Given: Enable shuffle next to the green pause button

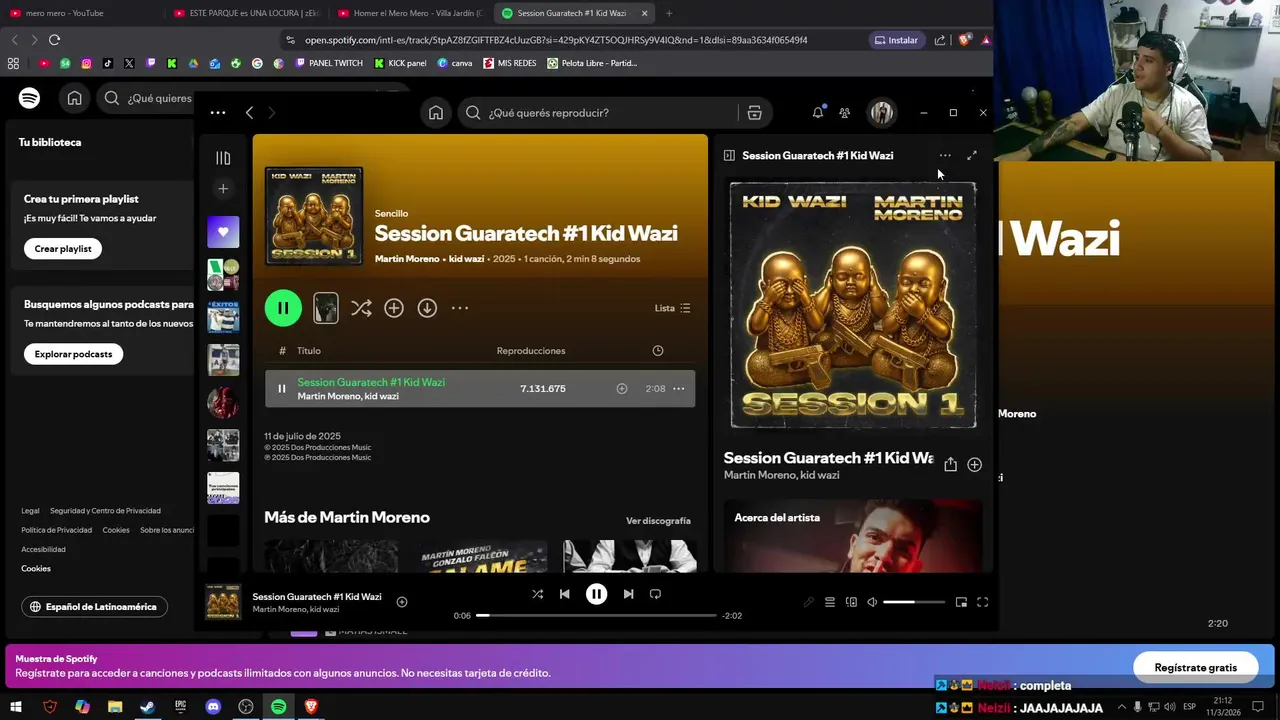Looking at the screenshot, I should click(361, 308).
